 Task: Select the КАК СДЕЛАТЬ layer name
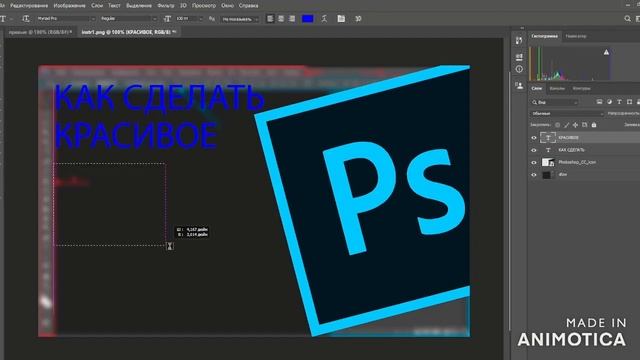pyautogui.click(x=571, y=150)
